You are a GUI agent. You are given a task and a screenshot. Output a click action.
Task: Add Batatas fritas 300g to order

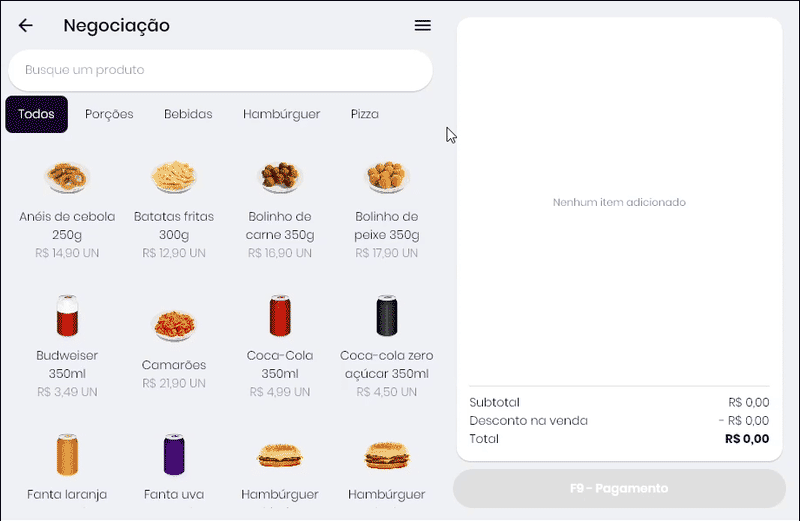coord(175,177)
